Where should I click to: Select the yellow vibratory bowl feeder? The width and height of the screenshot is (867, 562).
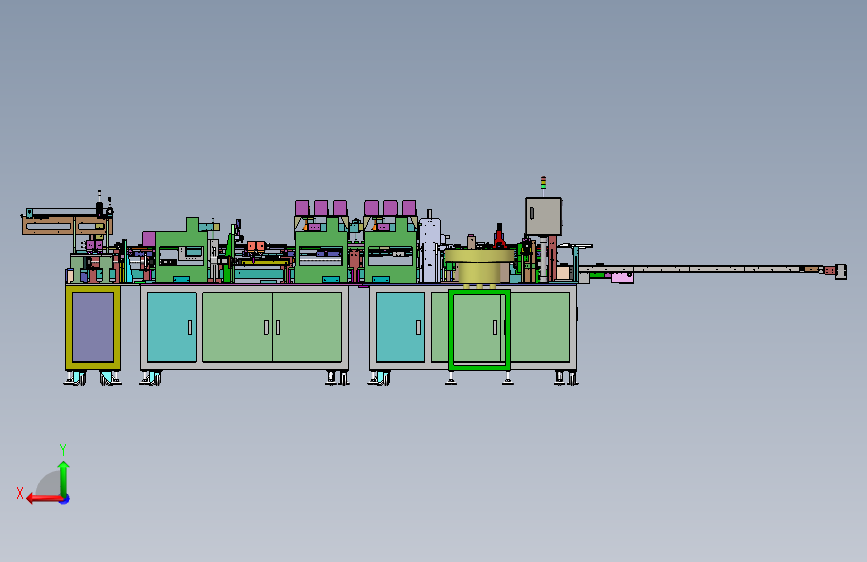pyautogui.click(x=479, y=266)
